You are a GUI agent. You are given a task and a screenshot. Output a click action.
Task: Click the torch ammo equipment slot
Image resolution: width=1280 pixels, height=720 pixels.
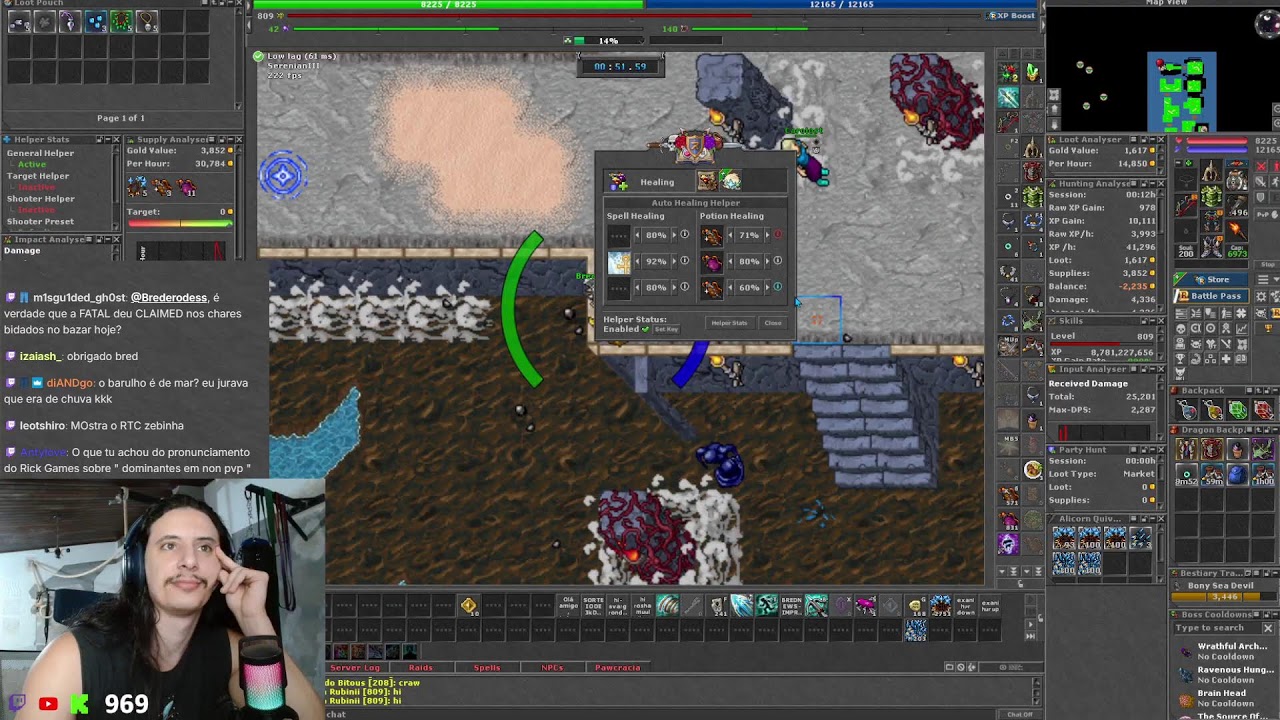[x=1237, y=230]
